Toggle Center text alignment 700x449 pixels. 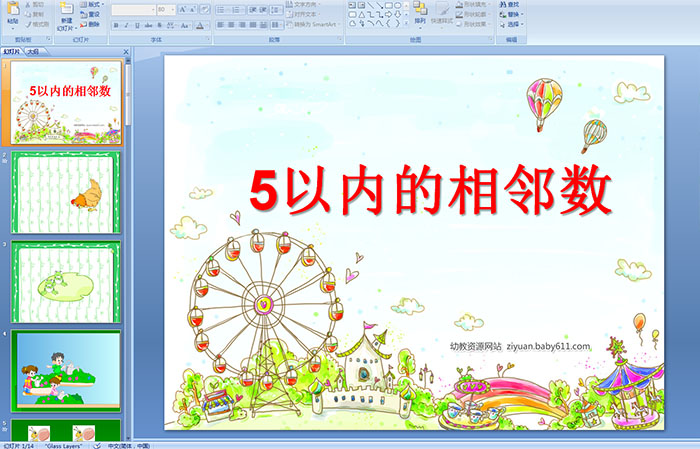[231, 25]
